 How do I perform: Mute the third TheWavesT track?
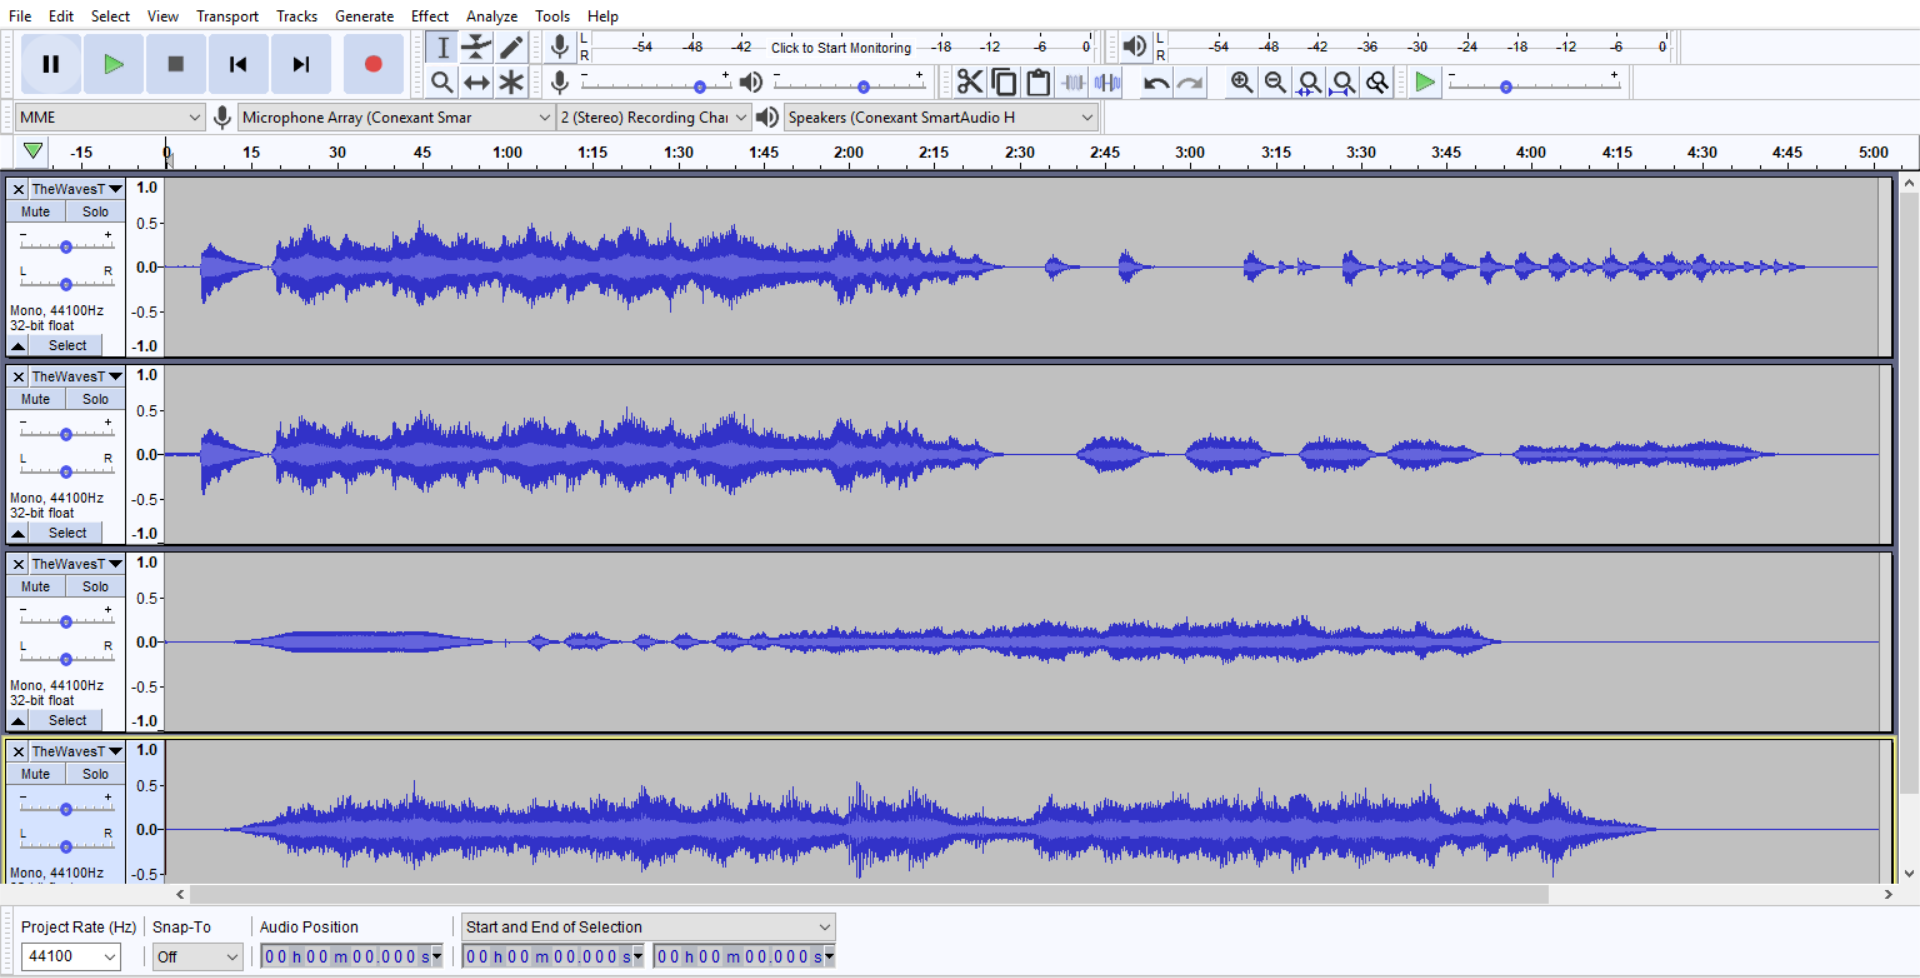click(36, 586)
